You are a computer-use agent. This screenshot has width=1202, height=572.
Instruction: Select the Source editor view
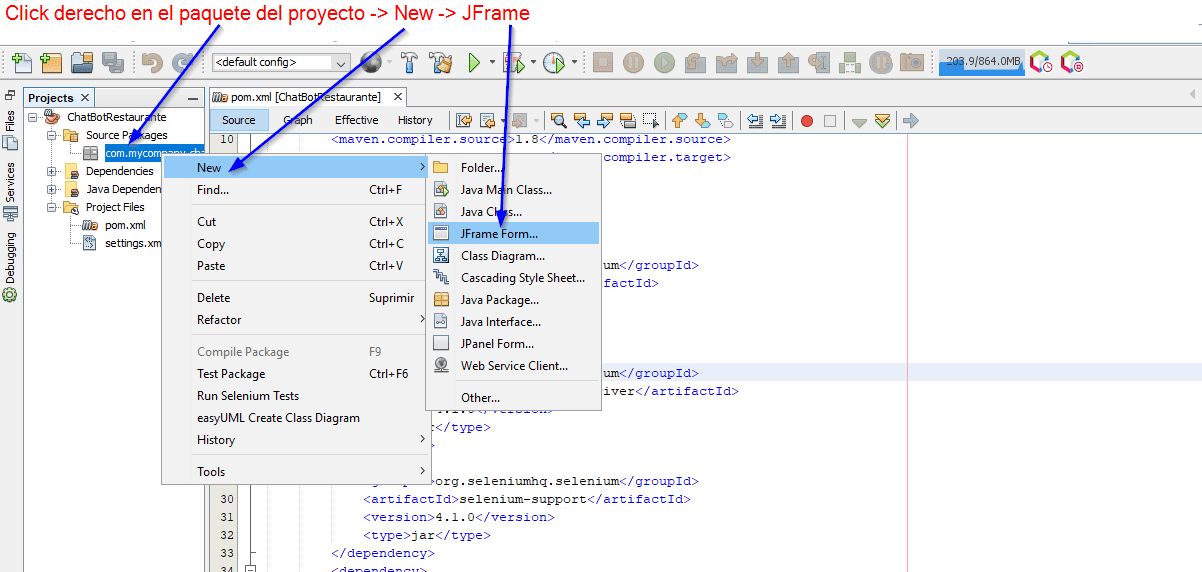click(238, 120)
